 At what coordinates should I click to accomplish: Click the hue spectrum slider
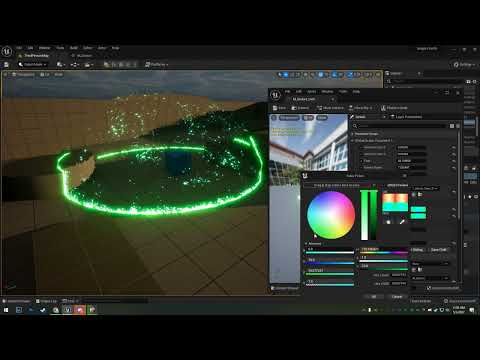[x=384, y=250]
